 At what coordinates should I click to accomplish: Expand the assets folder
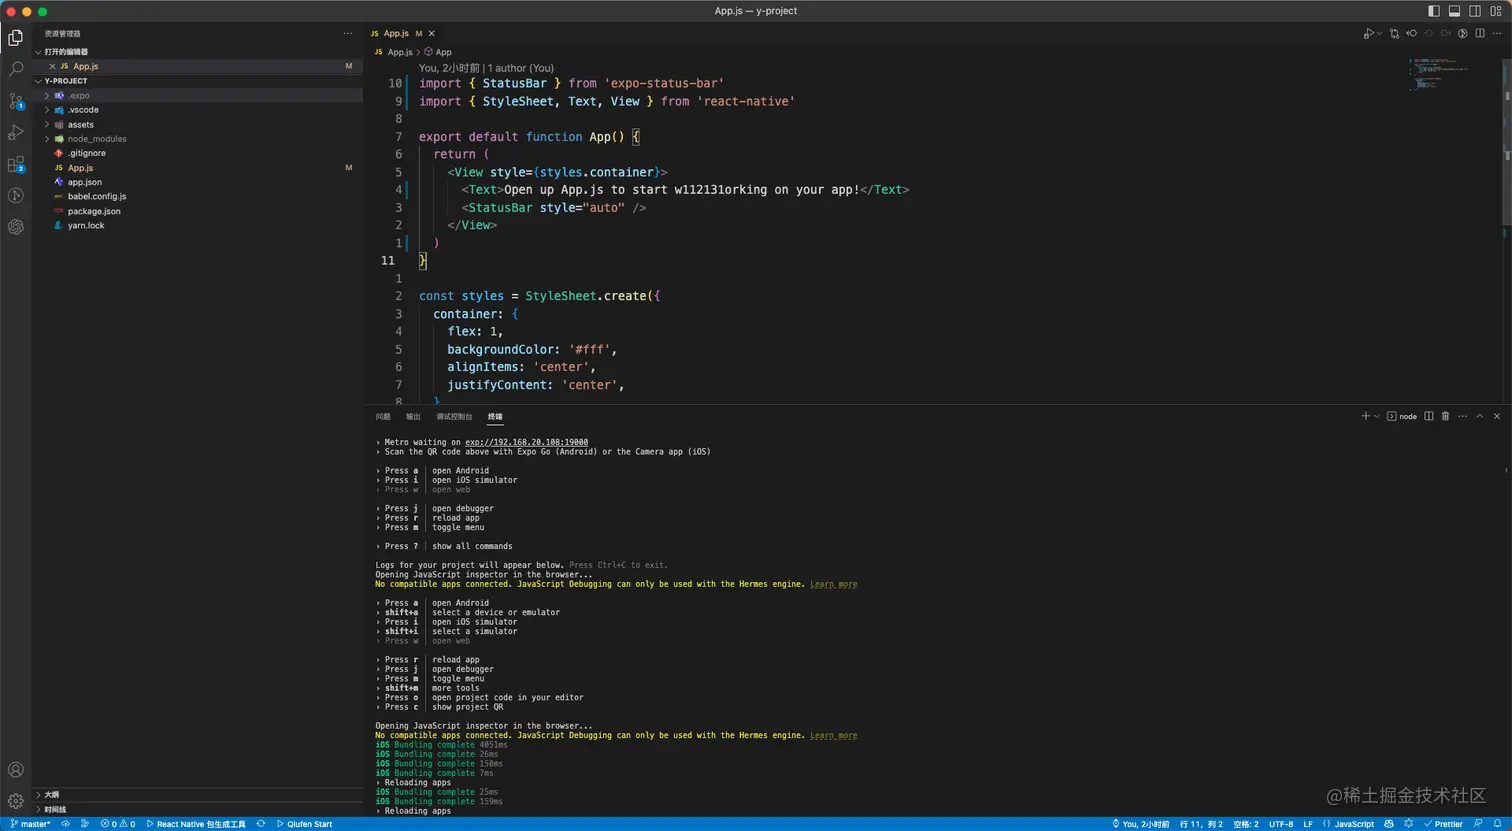click(x=81, y=125)
